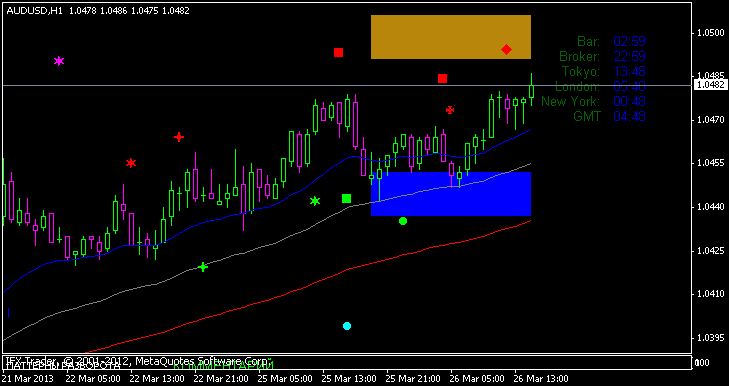
Task: Click the 26 Mar 13:00 time label
Action: [540, 379]
